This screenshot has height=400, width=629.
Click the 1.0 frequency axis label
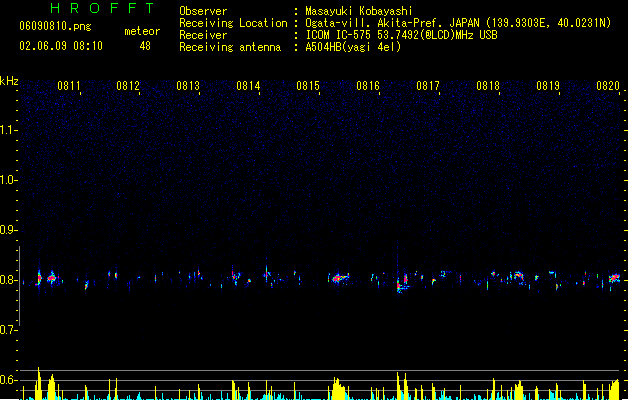click(8, 180)
